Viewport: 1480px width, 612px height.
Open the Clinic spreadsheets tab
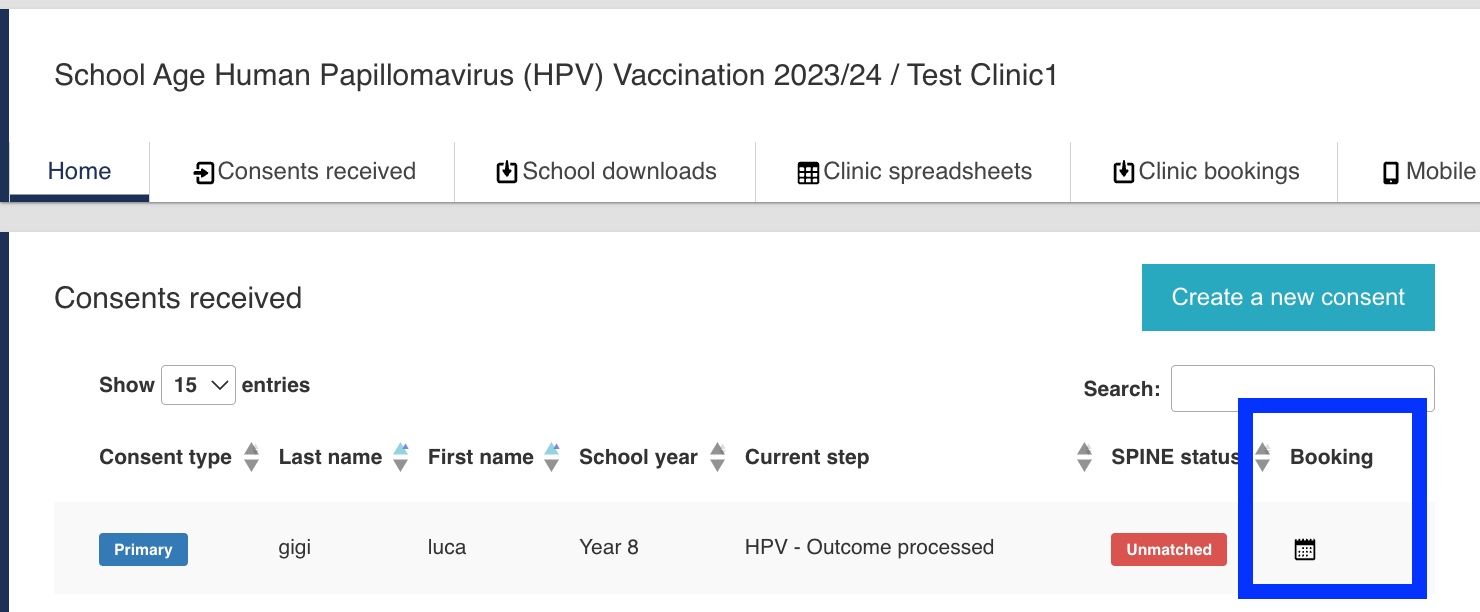[927, 171]
